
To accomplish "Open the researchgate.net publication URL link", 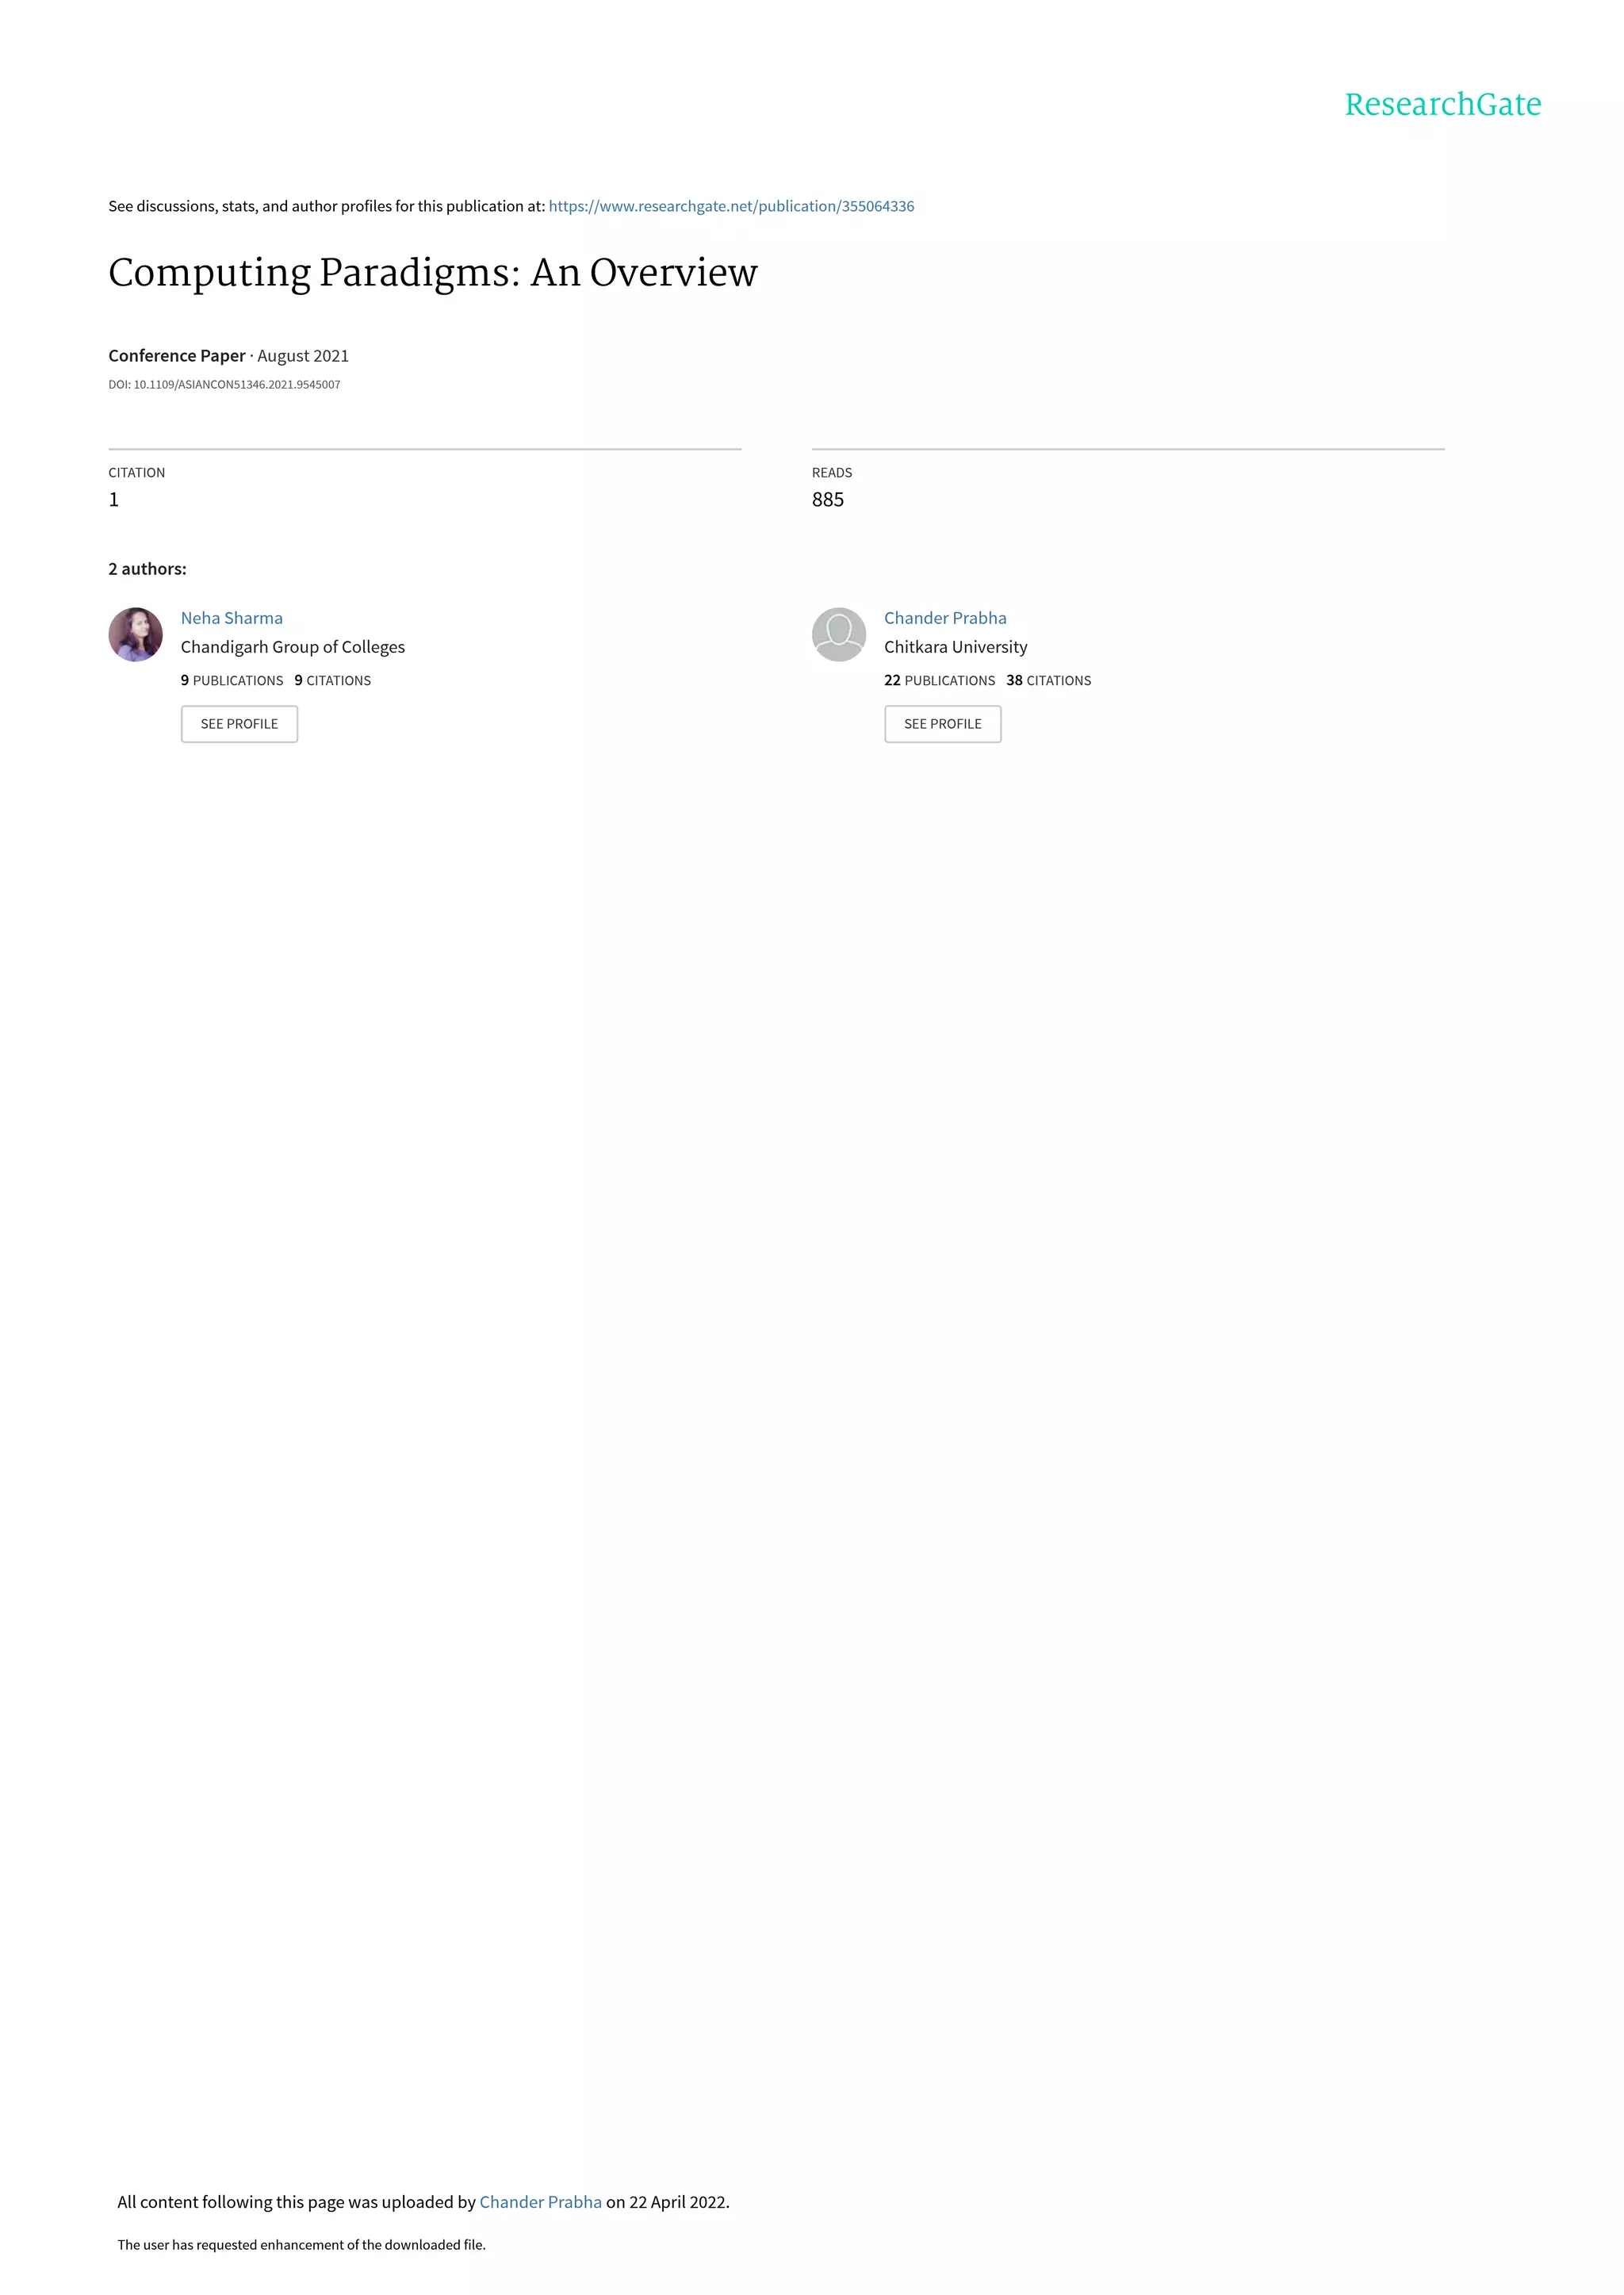I will click(x=731, y=206).
